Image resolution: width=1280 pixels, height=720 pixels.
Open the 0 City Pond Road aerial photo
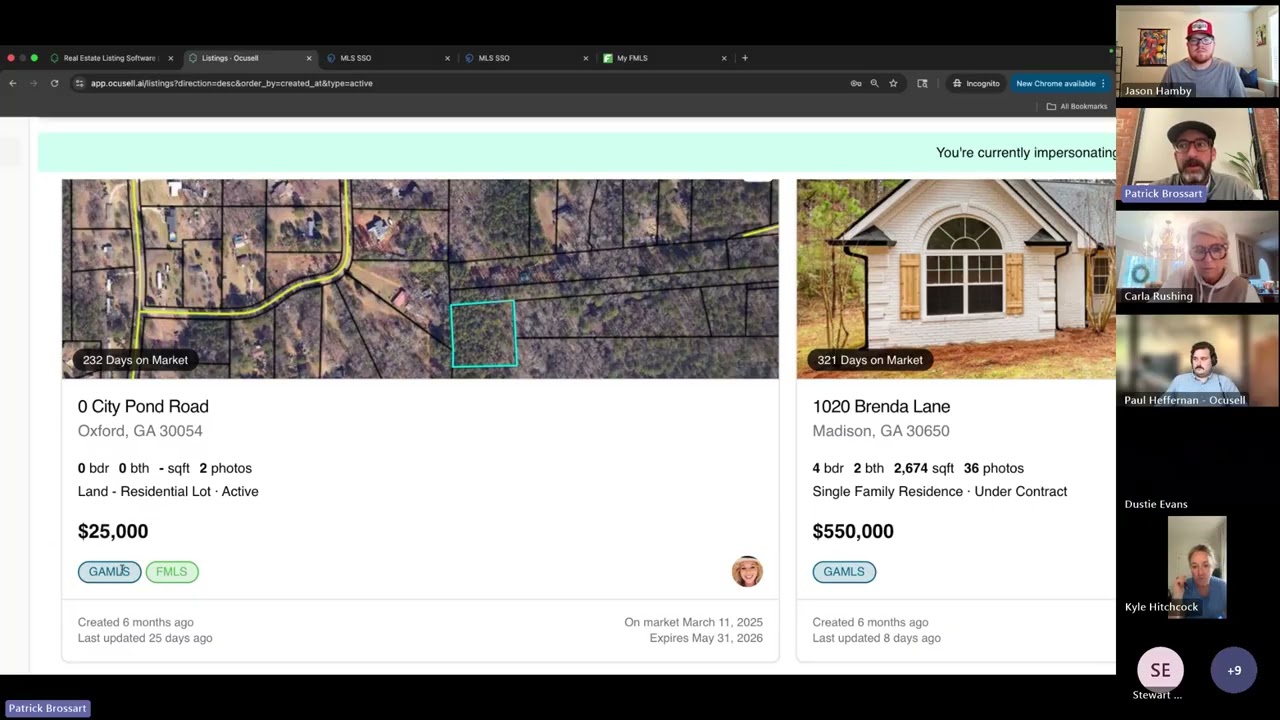420,279
